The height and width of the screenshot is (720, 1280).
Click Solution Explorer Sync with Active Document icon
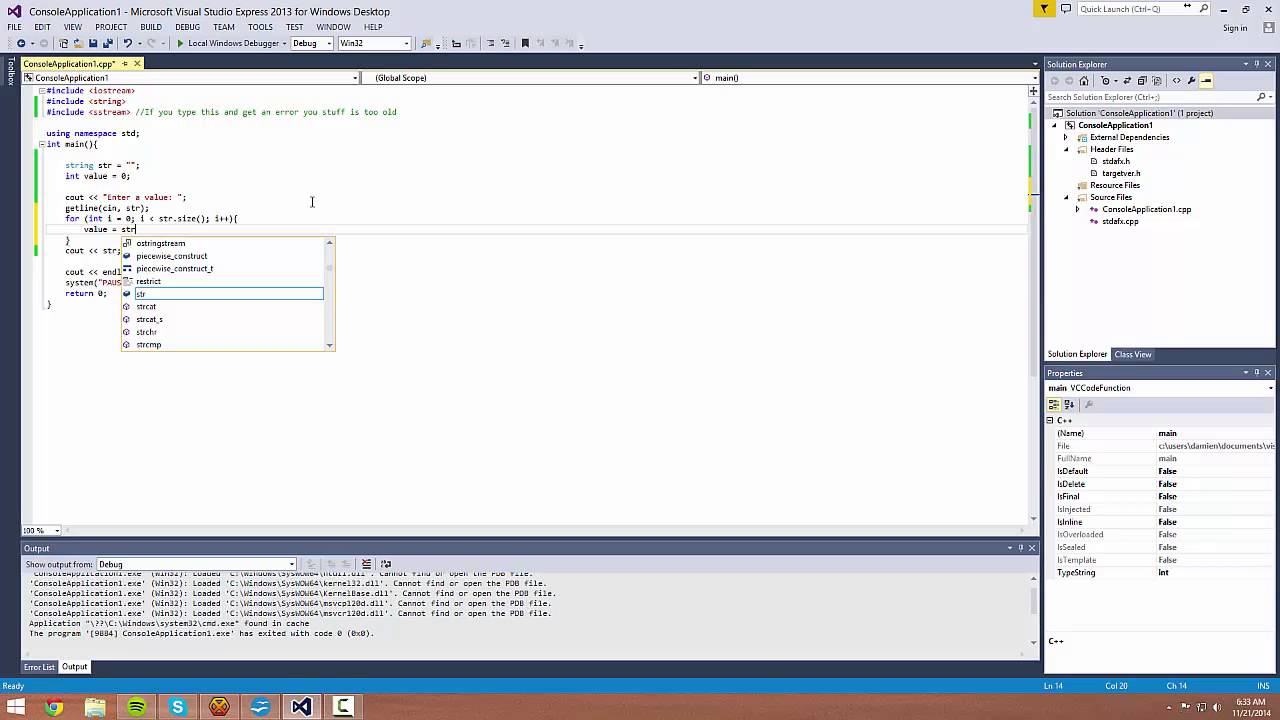coord(1127,81)
